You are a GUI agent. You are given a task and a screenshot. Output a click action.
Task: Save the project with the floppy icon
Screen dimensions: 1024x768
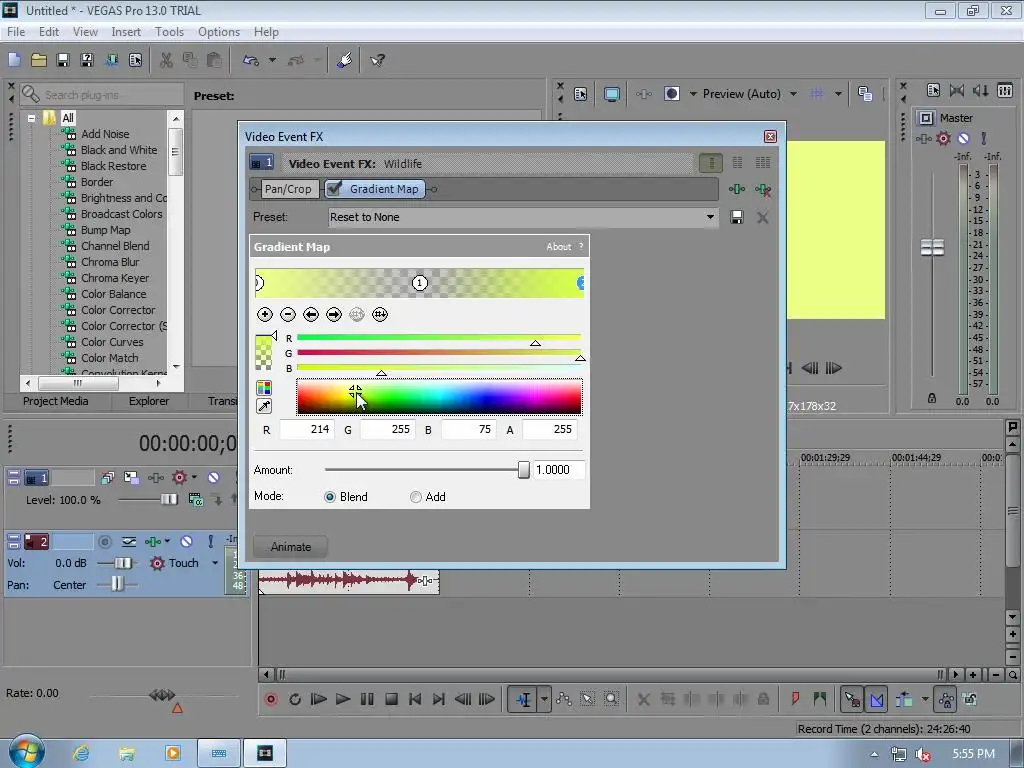(x=63, y=60)
